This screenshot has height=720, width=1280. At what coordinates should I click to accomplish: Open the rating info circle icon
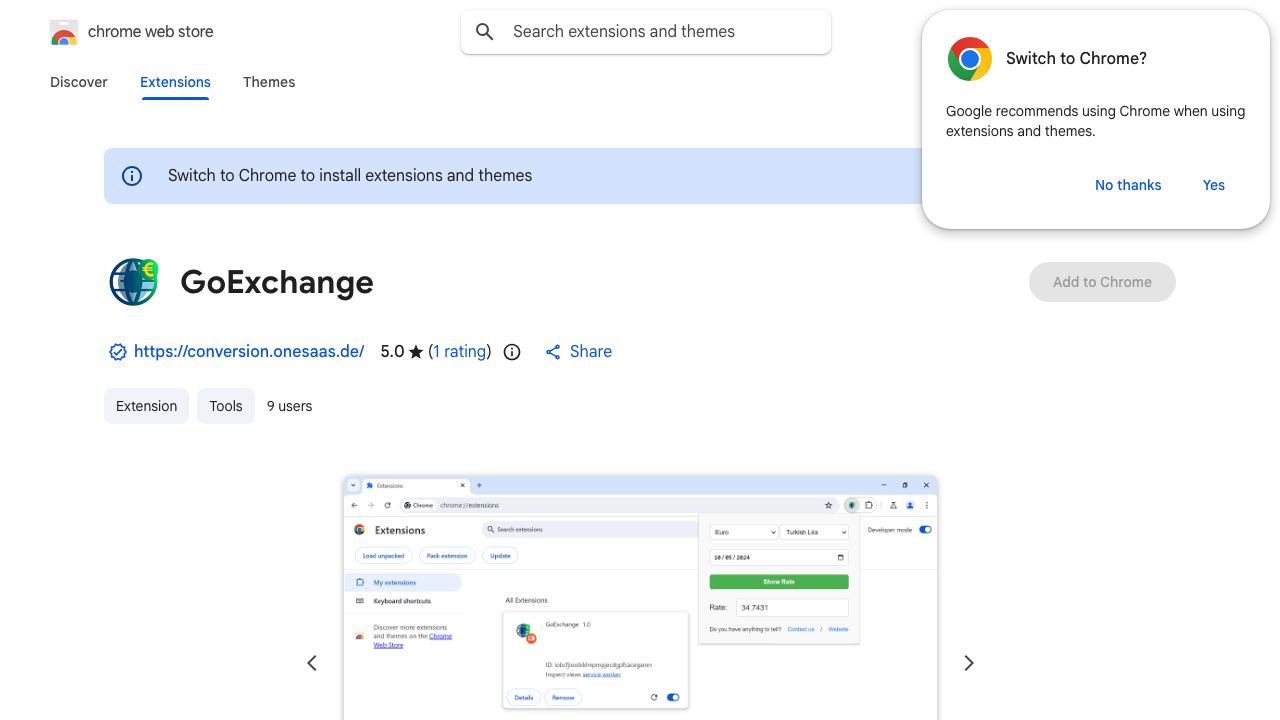pos(512,352)
